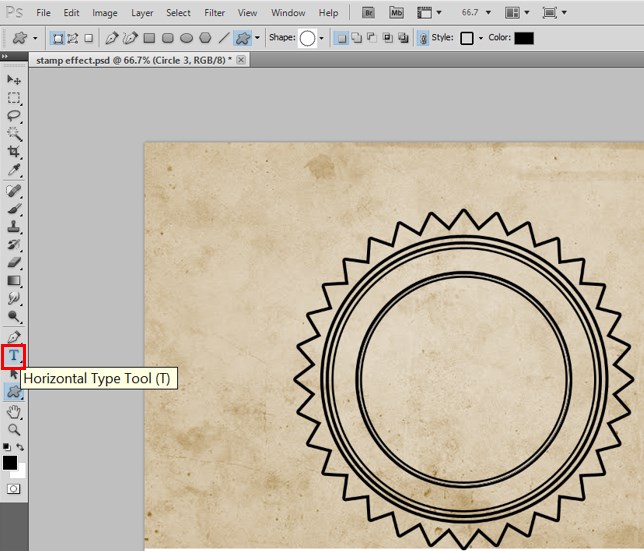Pick the Lasso tool
Image resolution: width=644 pixels, height=551 pixels.
pyautogui.click(x=14, y=116)
